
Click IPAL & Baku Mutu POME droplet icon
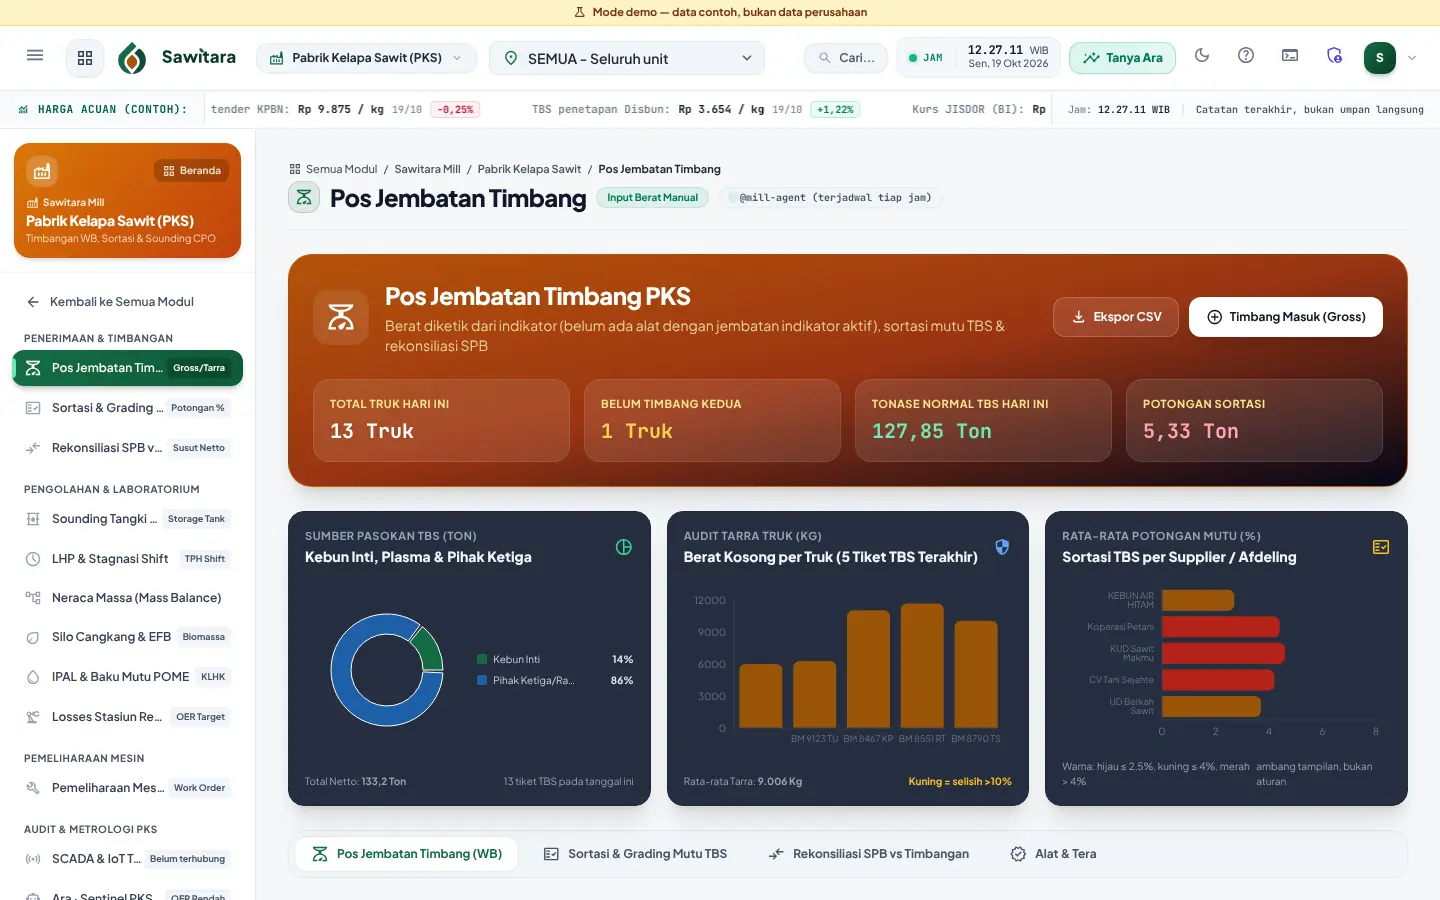pyautogui.click(x=33, y=677)
